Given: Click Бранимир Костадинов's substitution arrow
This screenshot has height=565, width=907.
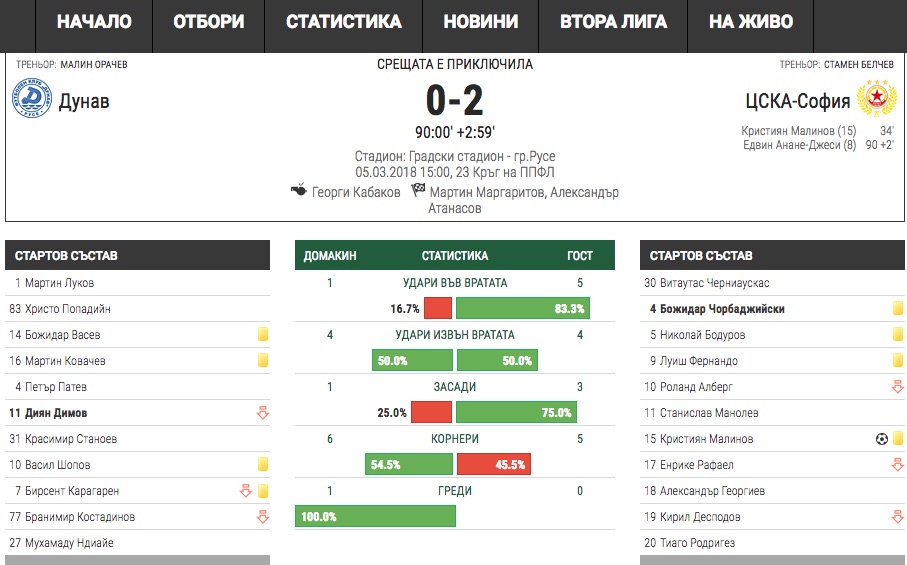Looking at the screenshot, I should (x=263, y=516).
